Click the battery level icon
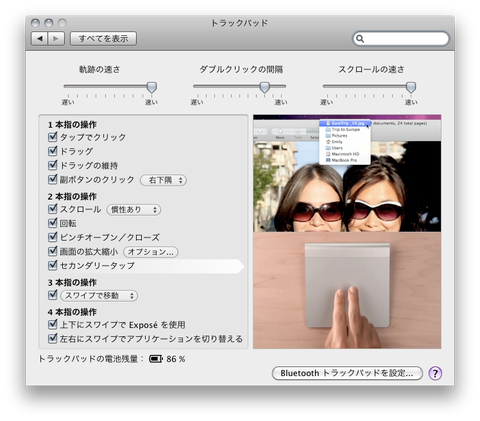The width and height of the screenshot is (480, 421). click(156, 359)
